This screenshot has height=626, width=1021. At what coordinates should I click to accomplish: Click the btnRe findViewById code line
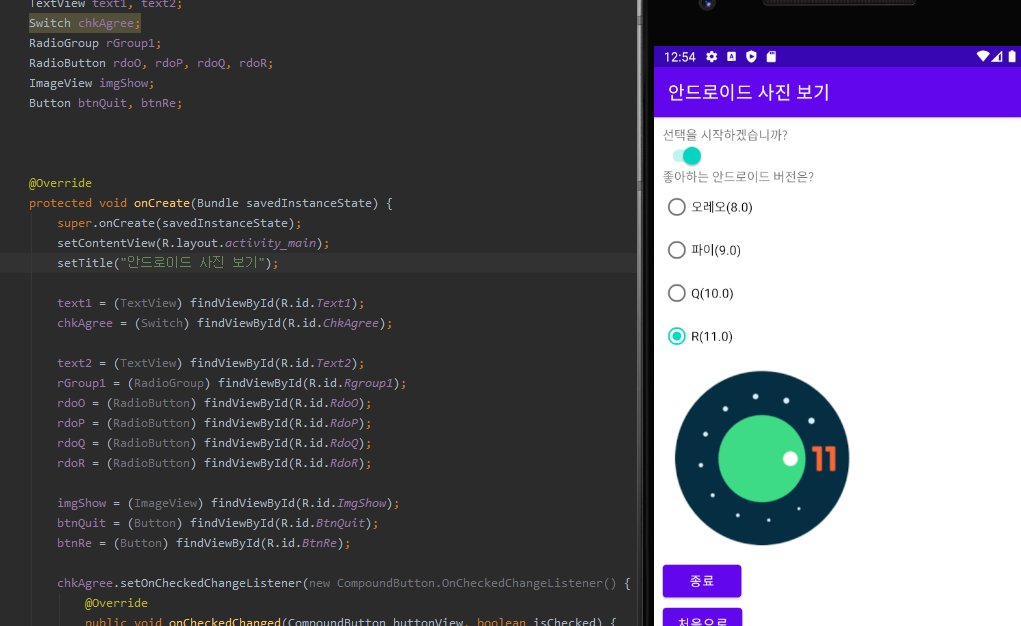(204, 543)
